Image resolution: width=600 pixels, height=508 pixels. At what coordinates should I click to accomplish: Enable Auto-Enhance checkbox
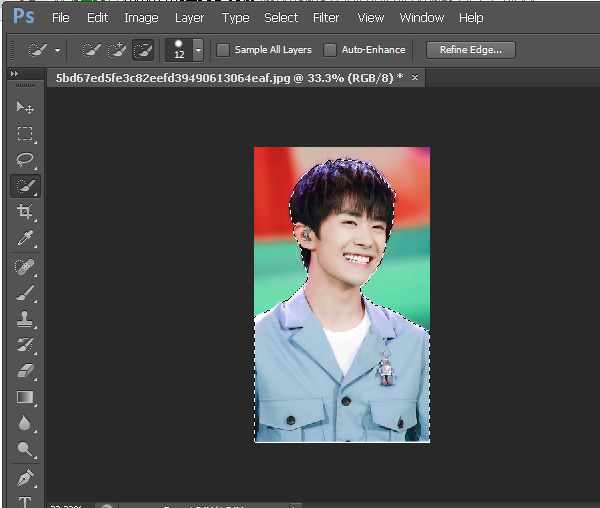(330, 50)
